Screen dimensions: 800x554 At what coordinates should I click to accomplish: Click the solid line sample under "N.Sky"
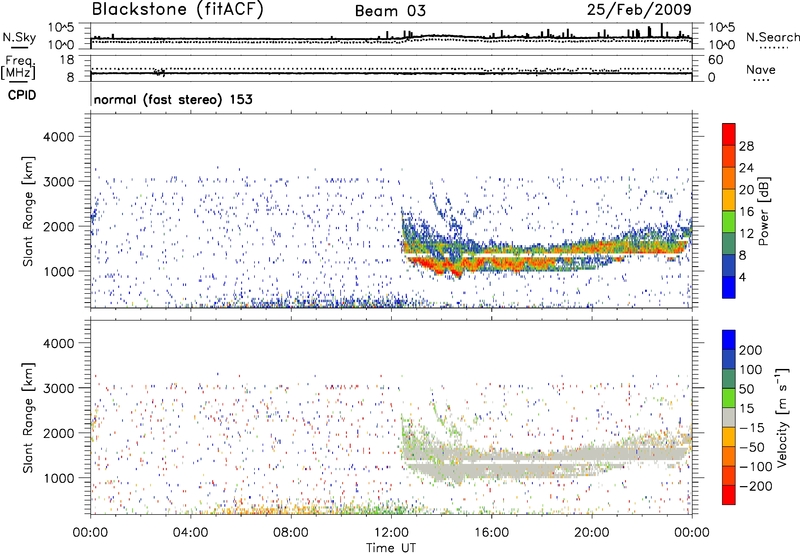pyautogui.click(x=19, y=48)
